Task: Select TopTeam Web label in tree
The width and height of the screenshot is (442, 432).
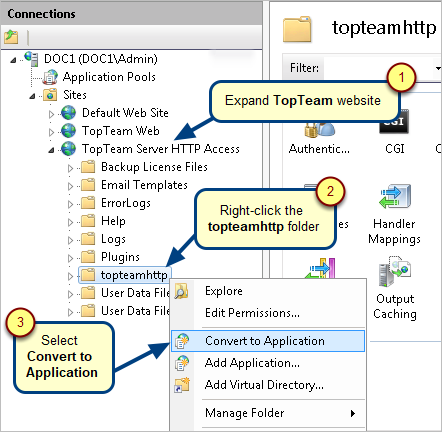Action: pos(121,131)
